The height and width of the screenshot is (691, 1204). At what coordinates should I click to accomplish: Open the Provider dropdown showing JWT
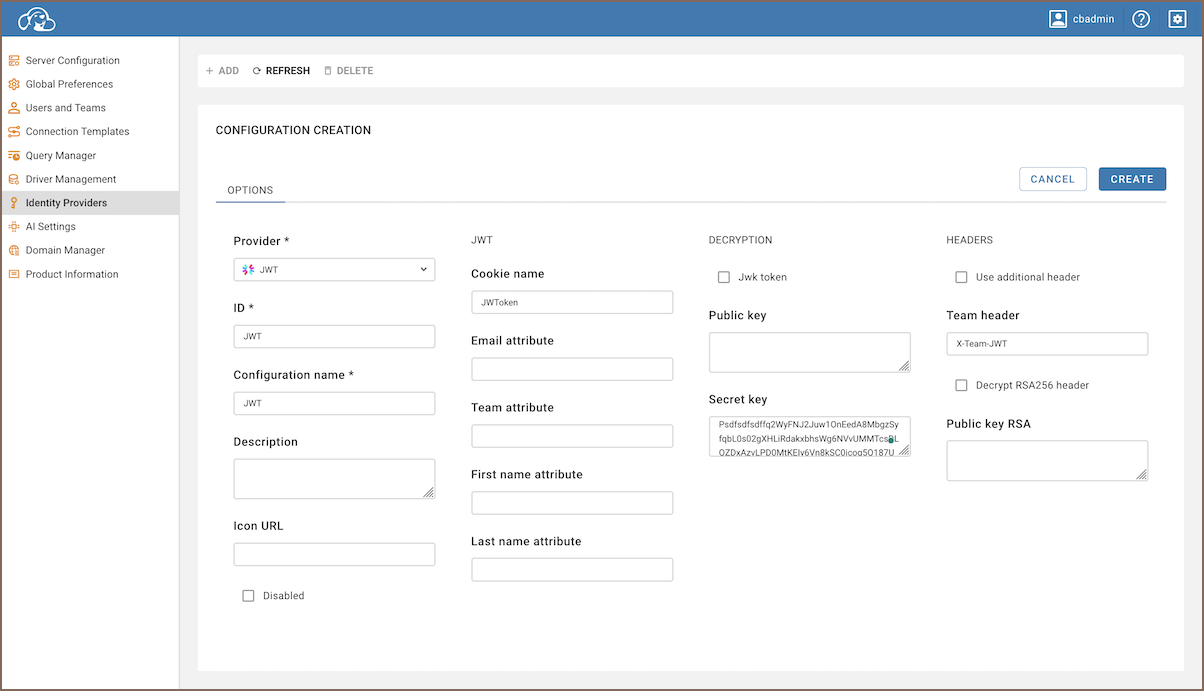pos(334,269)
